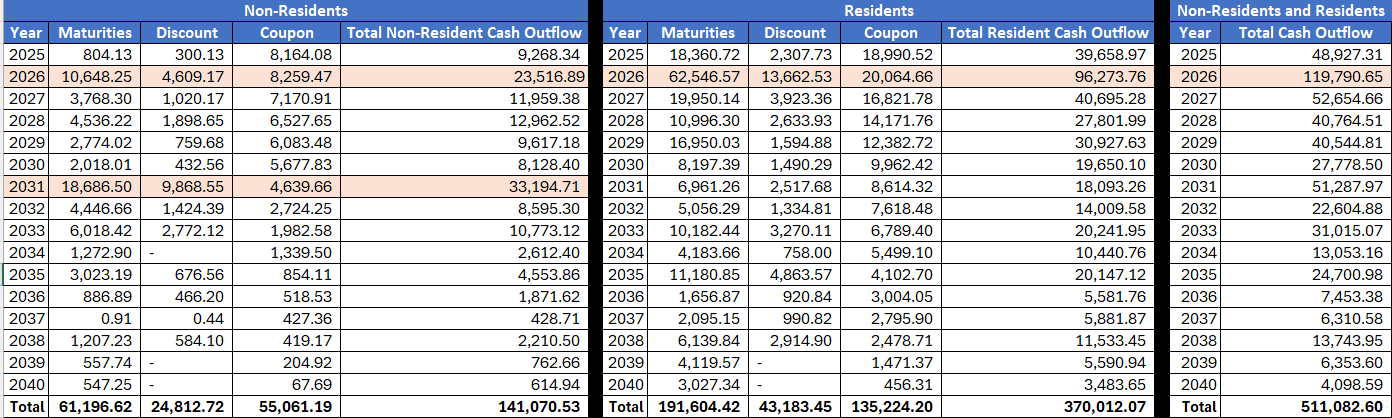The image size is (1392, 418).
Task: Select non-resident 2025 discount cell 300.13
Action: [186, 54]
